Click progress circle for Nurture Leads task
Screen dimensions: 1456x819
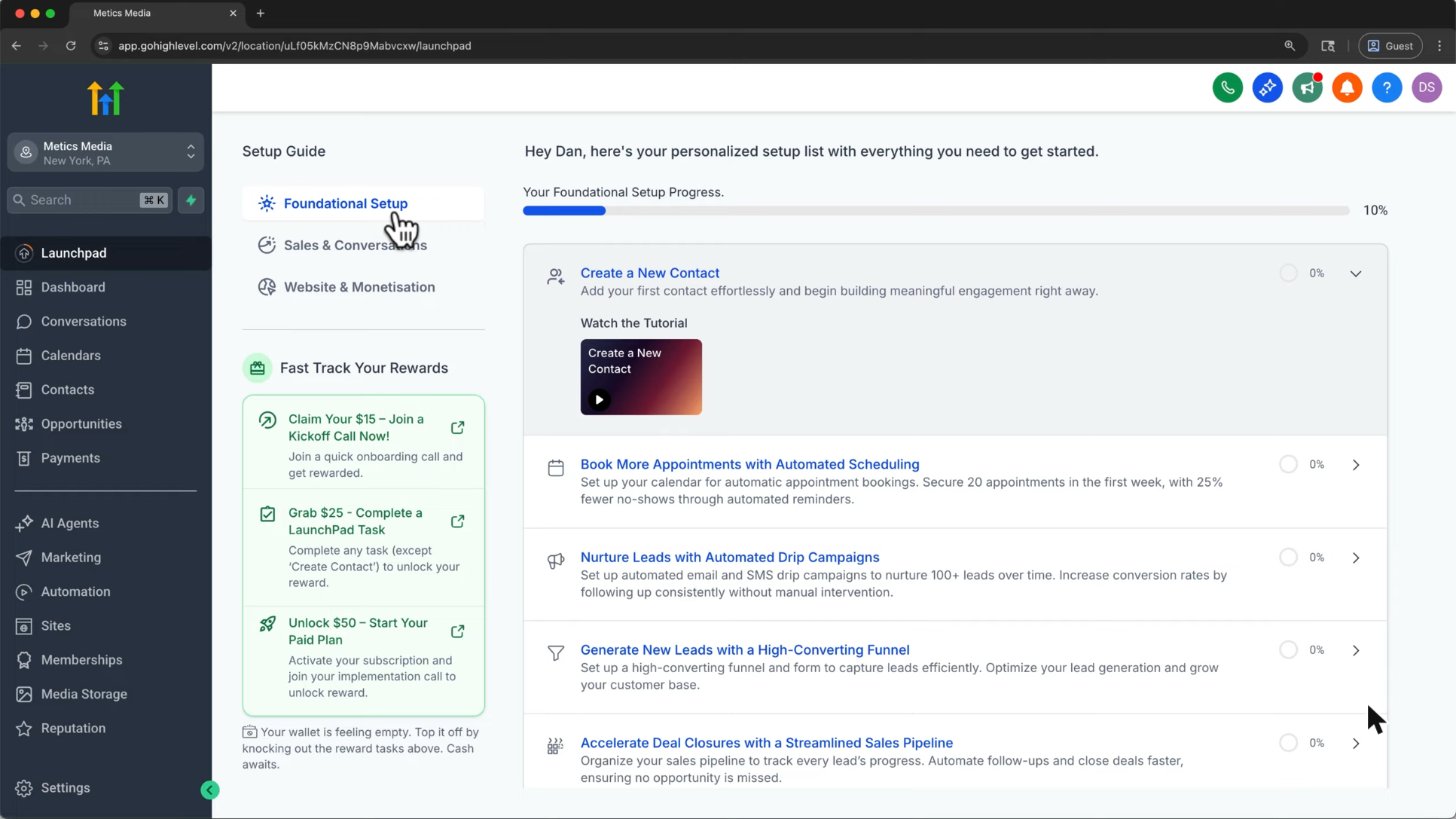click(1288, 557)
